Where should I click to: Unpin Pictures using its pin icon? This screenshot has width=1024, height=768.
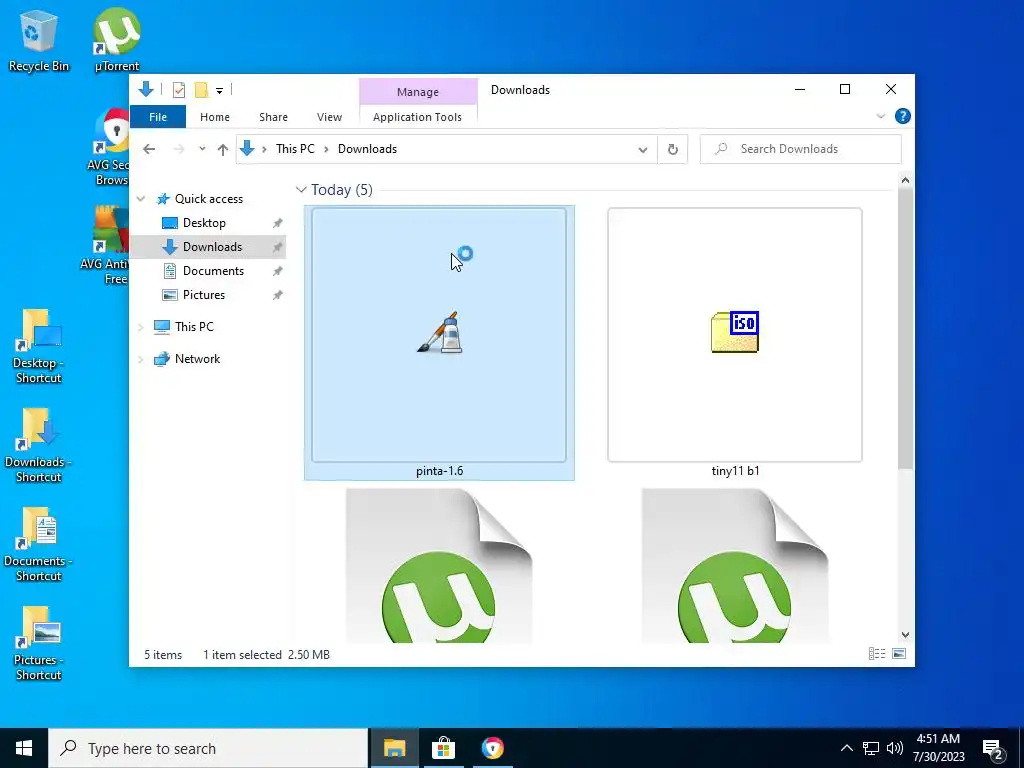tap(278, 295)
